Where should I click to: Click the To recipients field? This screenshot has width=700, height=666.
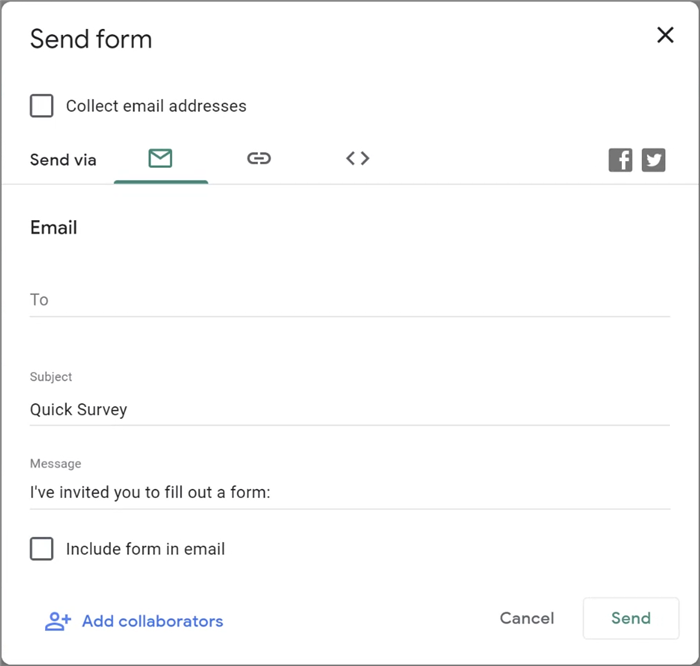coord(350,300)
